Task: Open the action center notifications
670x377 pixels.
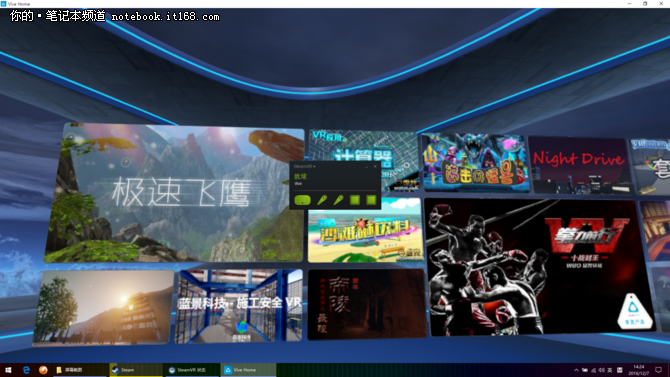Action: 658,370
